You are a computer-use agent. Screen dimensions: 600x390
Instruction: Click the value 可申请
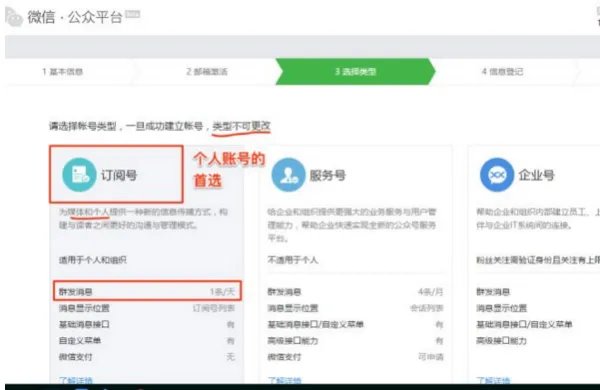coord(430,357)
